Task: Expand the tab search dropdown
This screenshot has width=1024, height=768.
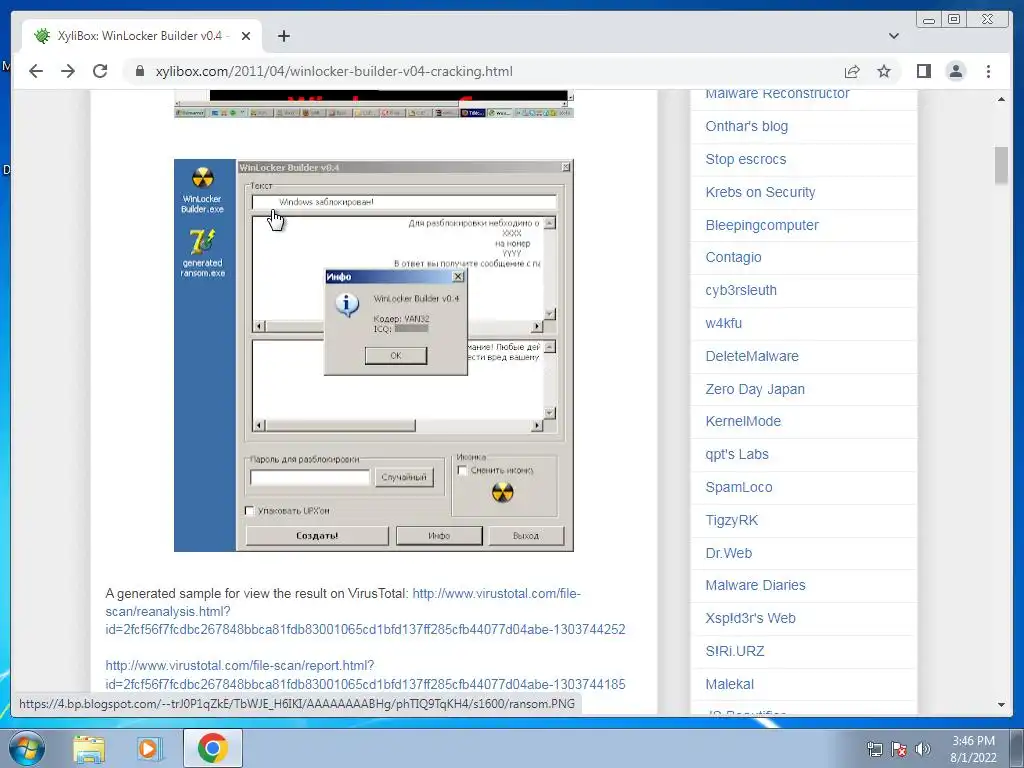Action: coord(894,36)
